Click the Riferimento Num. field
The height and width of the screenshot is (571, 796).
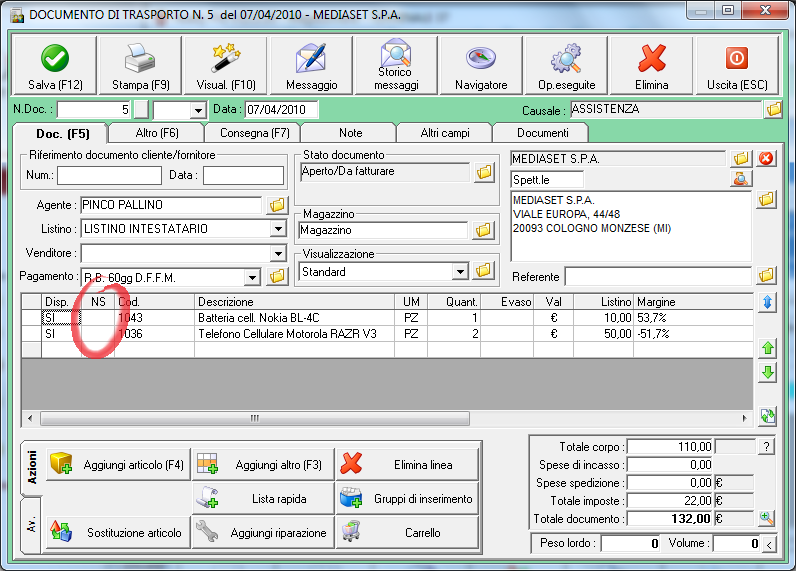pyautogui.click(x=109, y=176)
